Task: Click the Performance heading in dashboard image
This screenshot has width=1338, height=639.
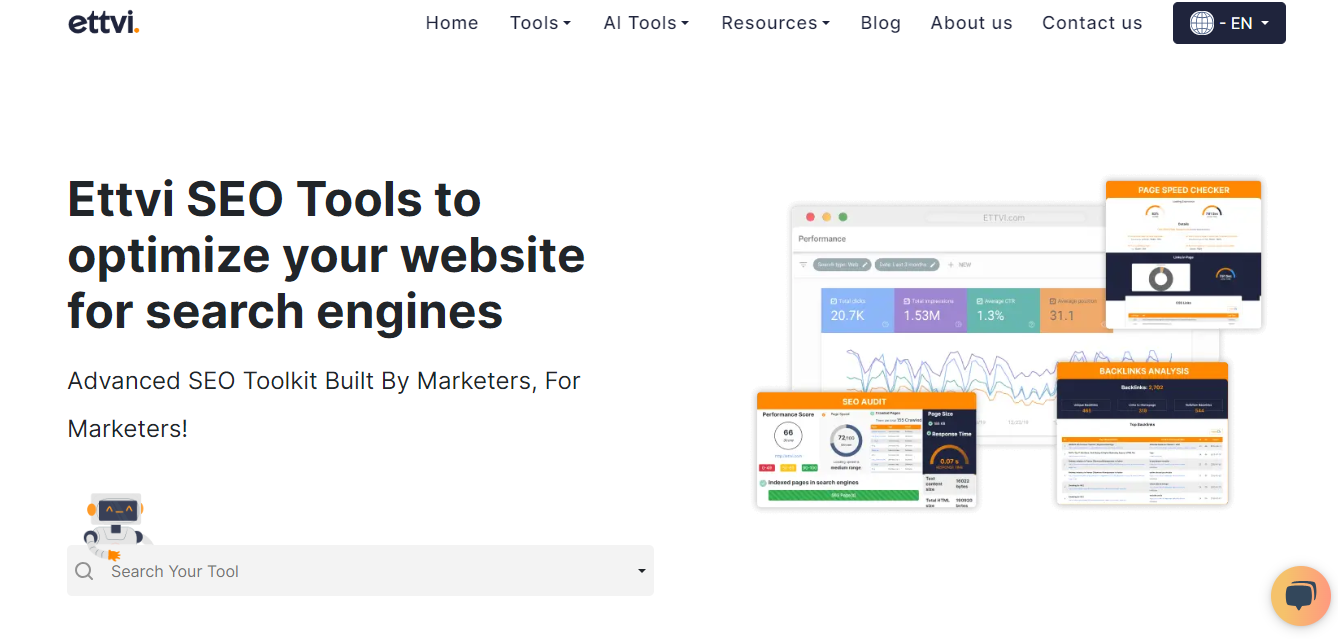Action: [x=822, y=239]
